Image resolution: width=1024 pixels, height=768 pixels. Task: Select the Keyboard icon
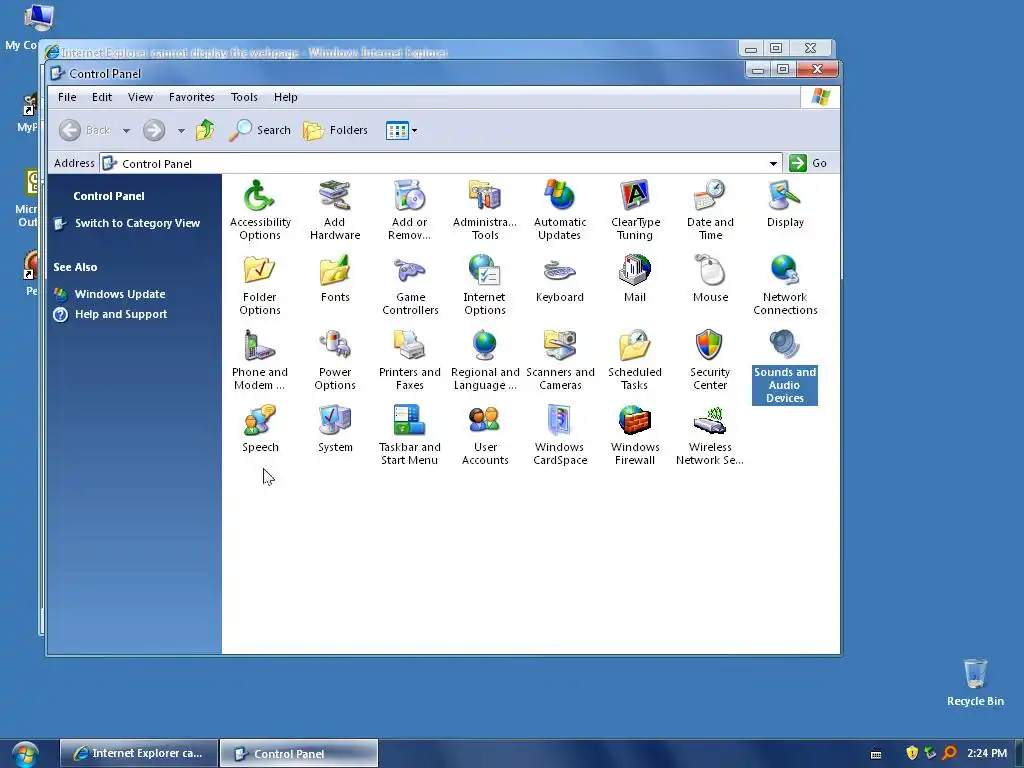[x=560, y=279]
